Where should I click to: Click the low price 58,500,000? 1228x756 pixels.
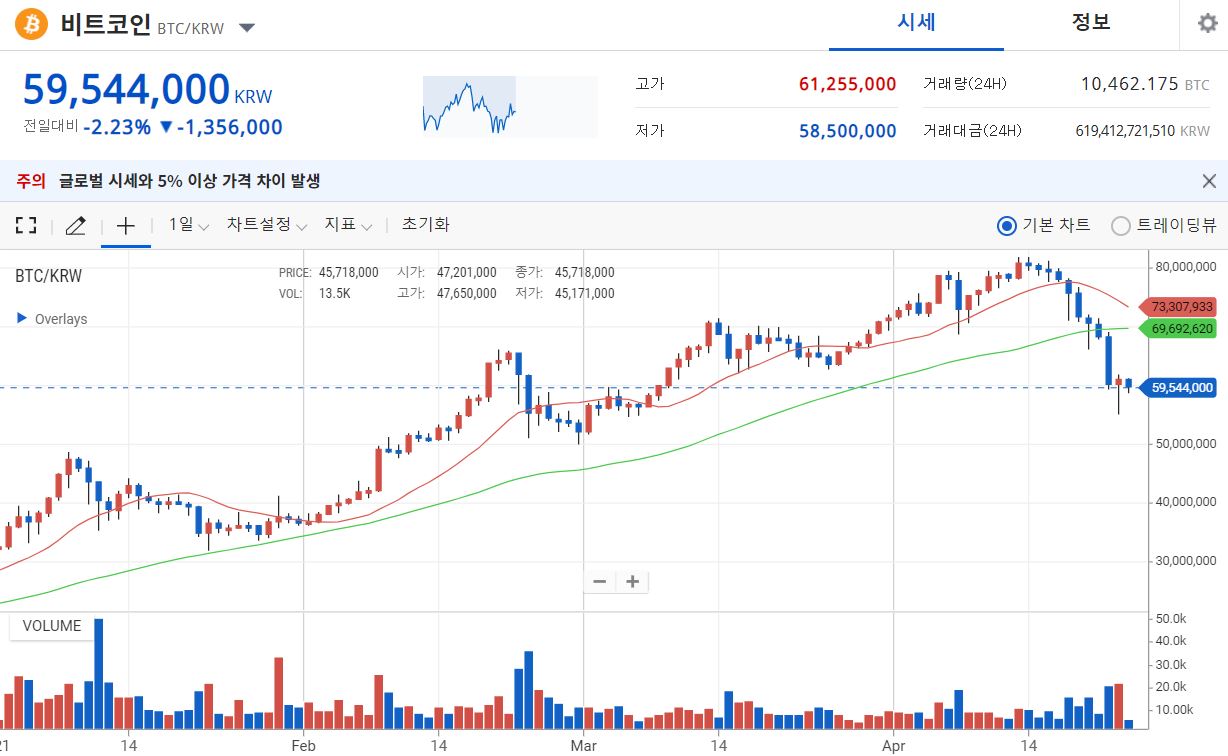[x=848, y=131]
